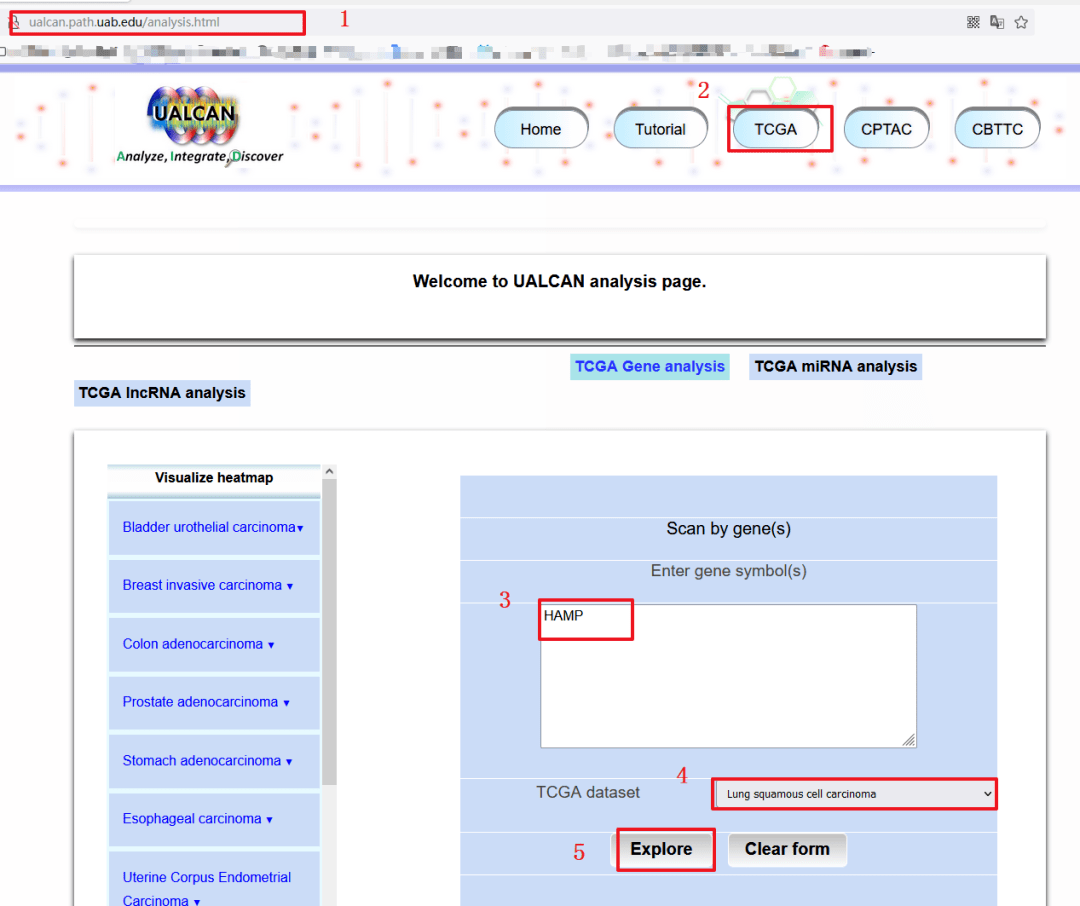Click the gene symbol text area
This screenshot has height=906, width=1080.
728,676
